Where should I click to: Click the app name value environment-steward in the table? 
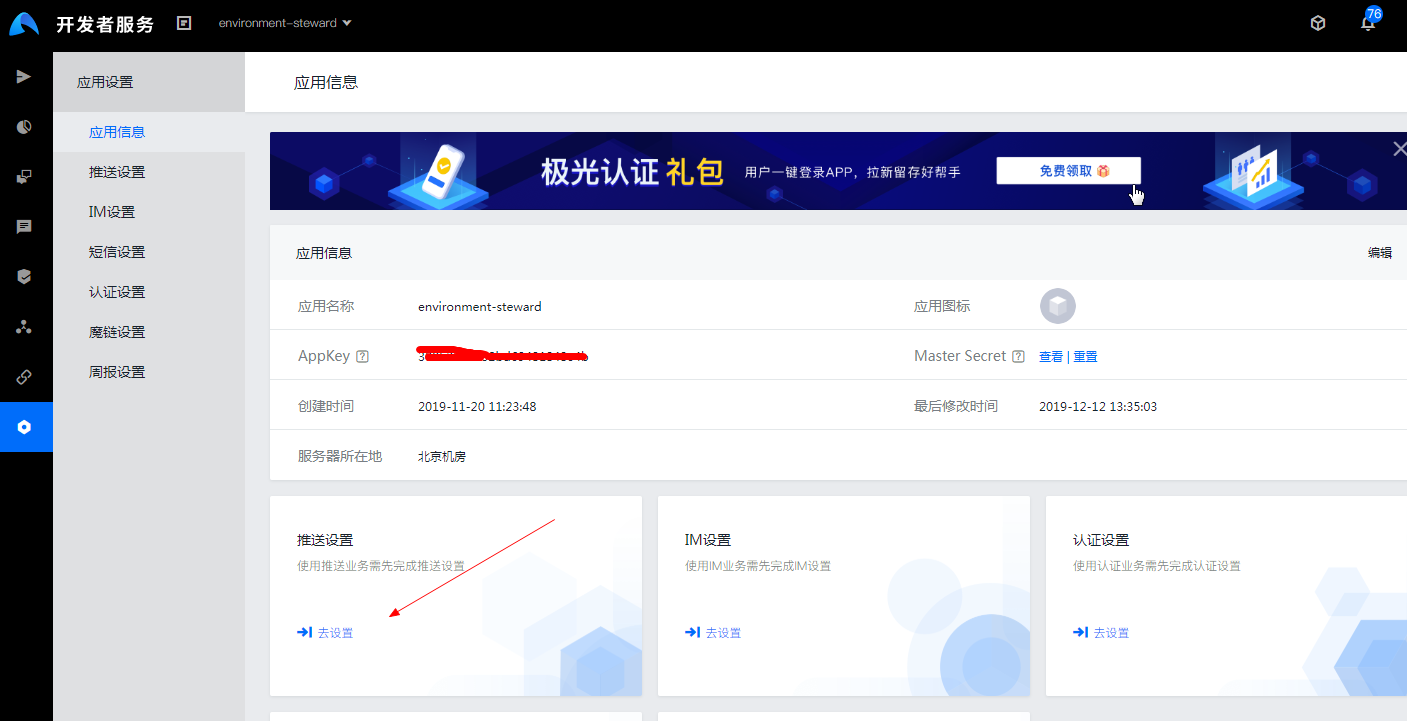480,307
